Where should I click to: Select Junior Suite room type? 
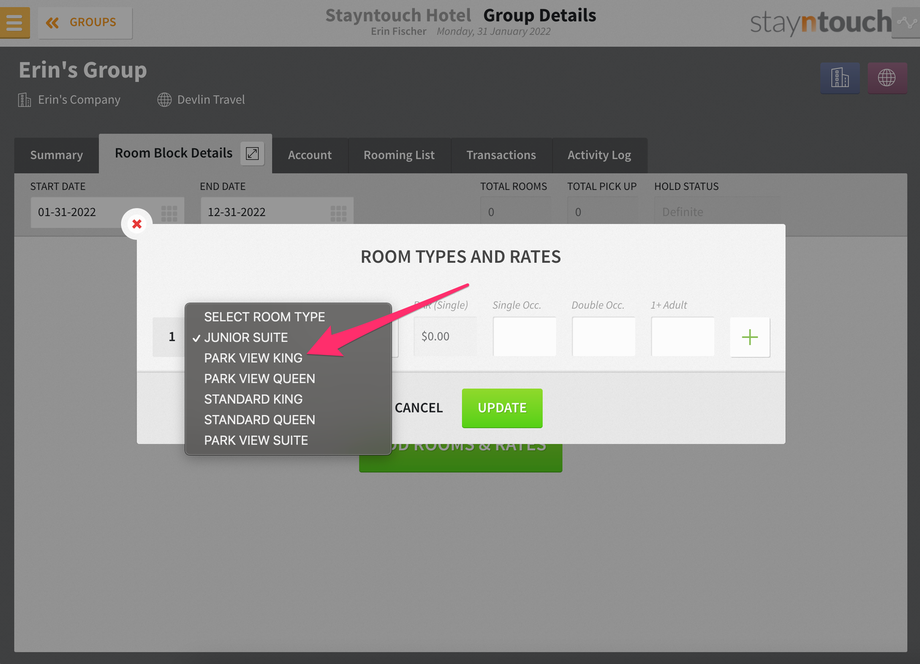pos(288,337)
